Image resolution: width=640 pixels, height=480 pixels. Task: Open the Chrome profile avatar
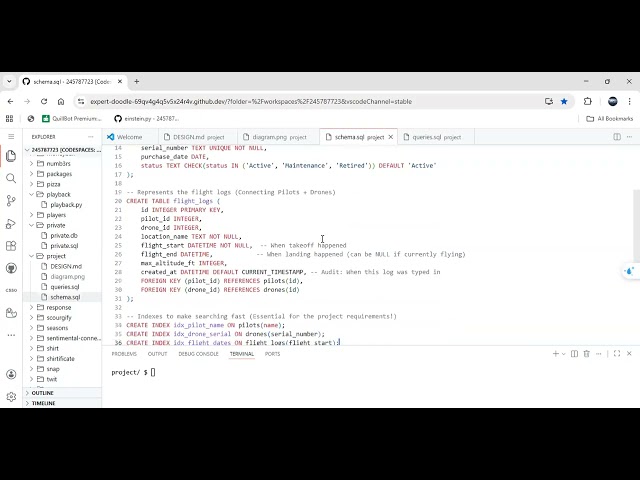612,101
